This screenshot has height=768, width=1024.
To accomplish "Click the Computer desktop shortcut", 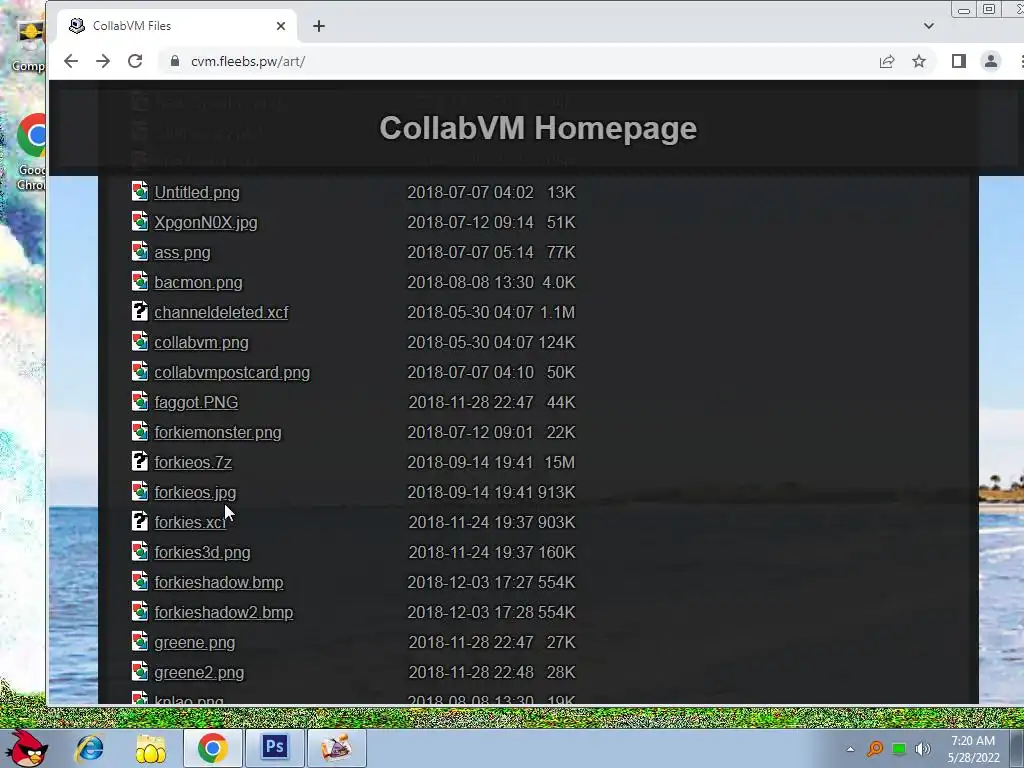I will coord(29,47).
